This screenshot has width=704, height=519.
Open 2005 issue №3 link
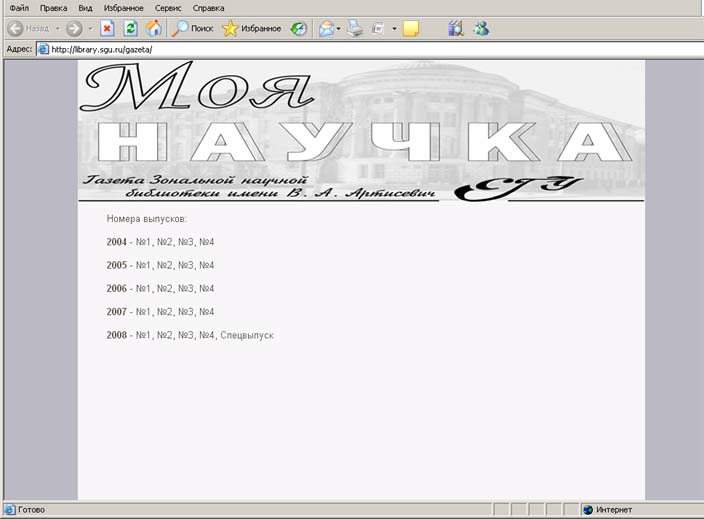pos(185,265)
